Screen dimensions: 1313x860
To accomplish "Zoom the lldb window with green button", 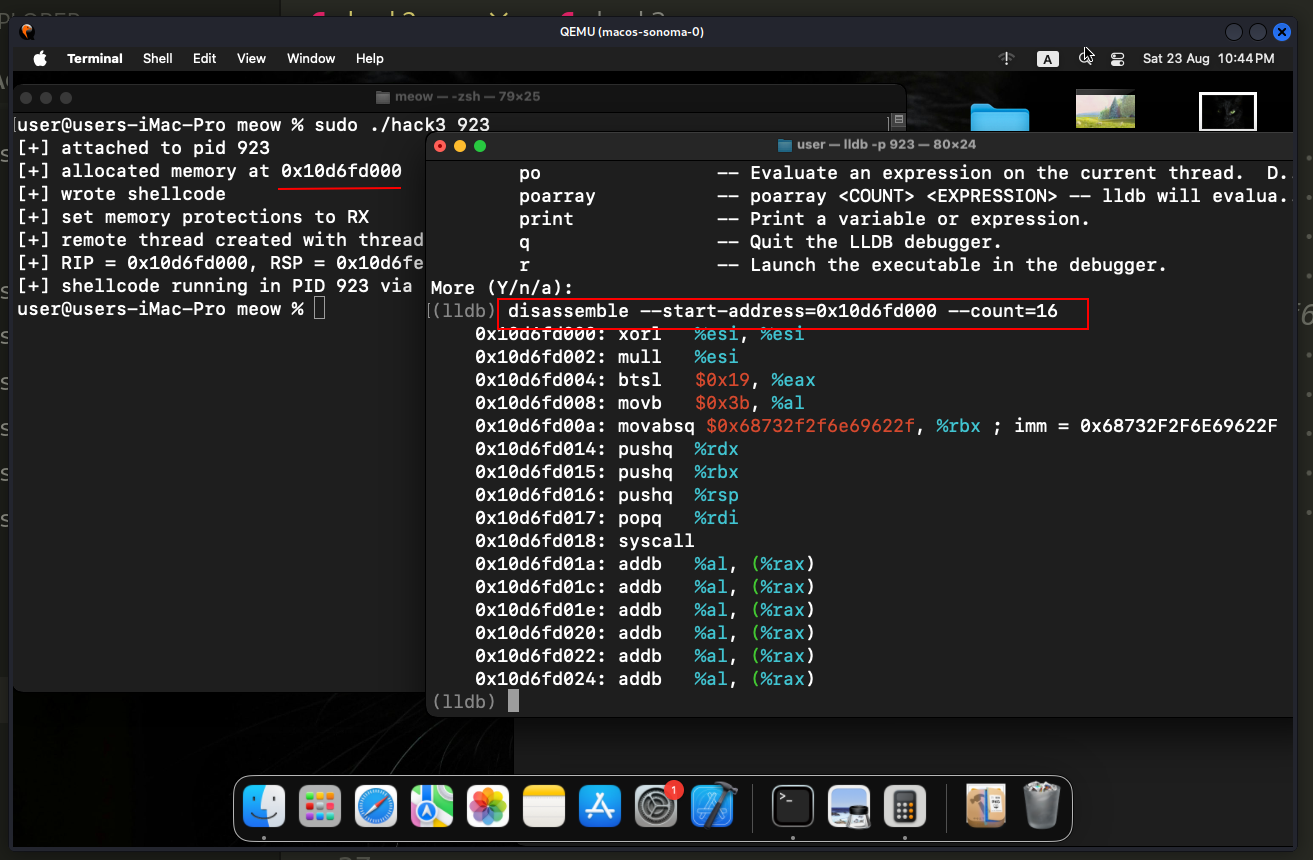I will 479,146.
